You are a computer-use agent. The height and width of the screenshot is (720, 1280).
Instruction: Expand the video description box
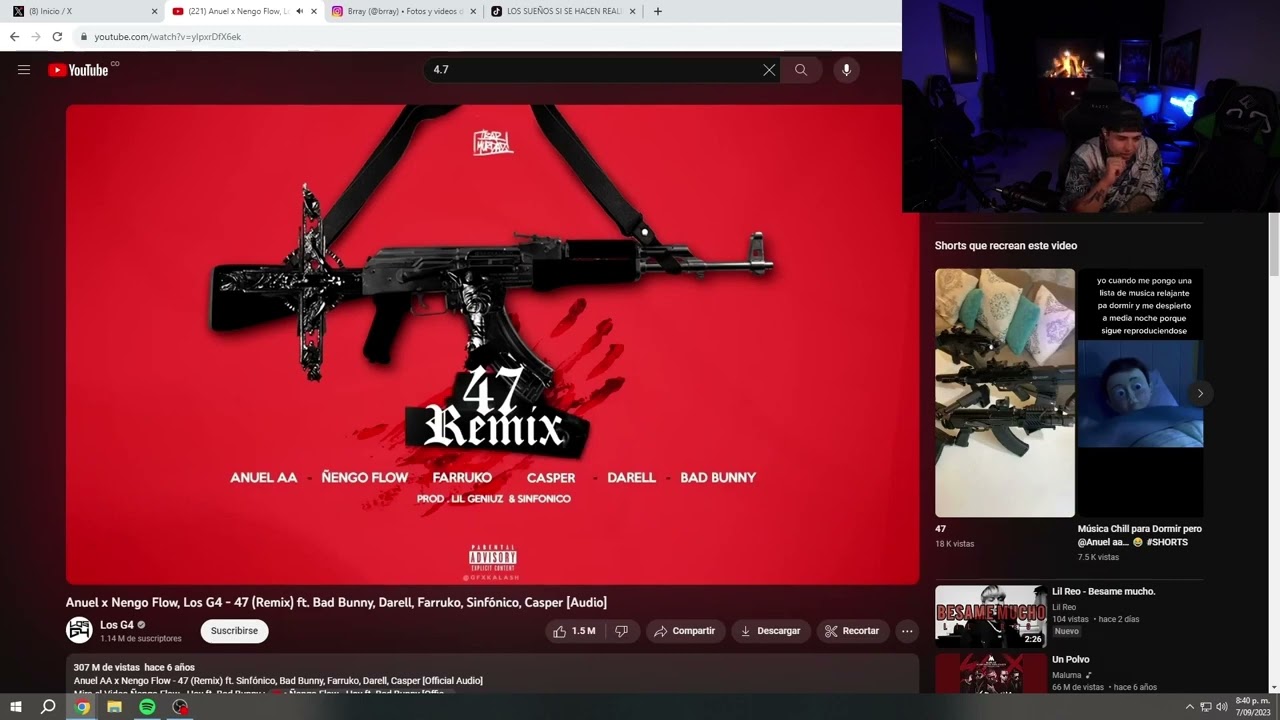492,674
